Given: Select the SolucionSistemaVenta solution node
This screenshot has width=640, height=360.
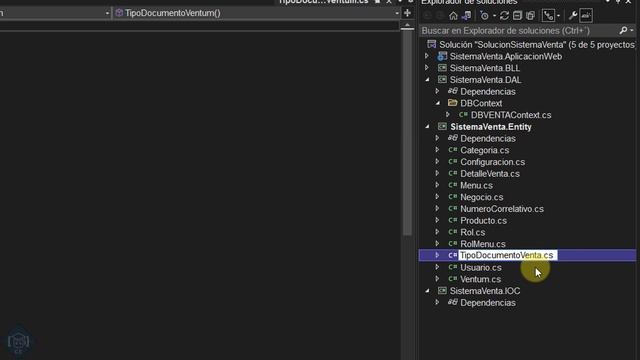Looking at the screenshot, I should tap(536, 44).
